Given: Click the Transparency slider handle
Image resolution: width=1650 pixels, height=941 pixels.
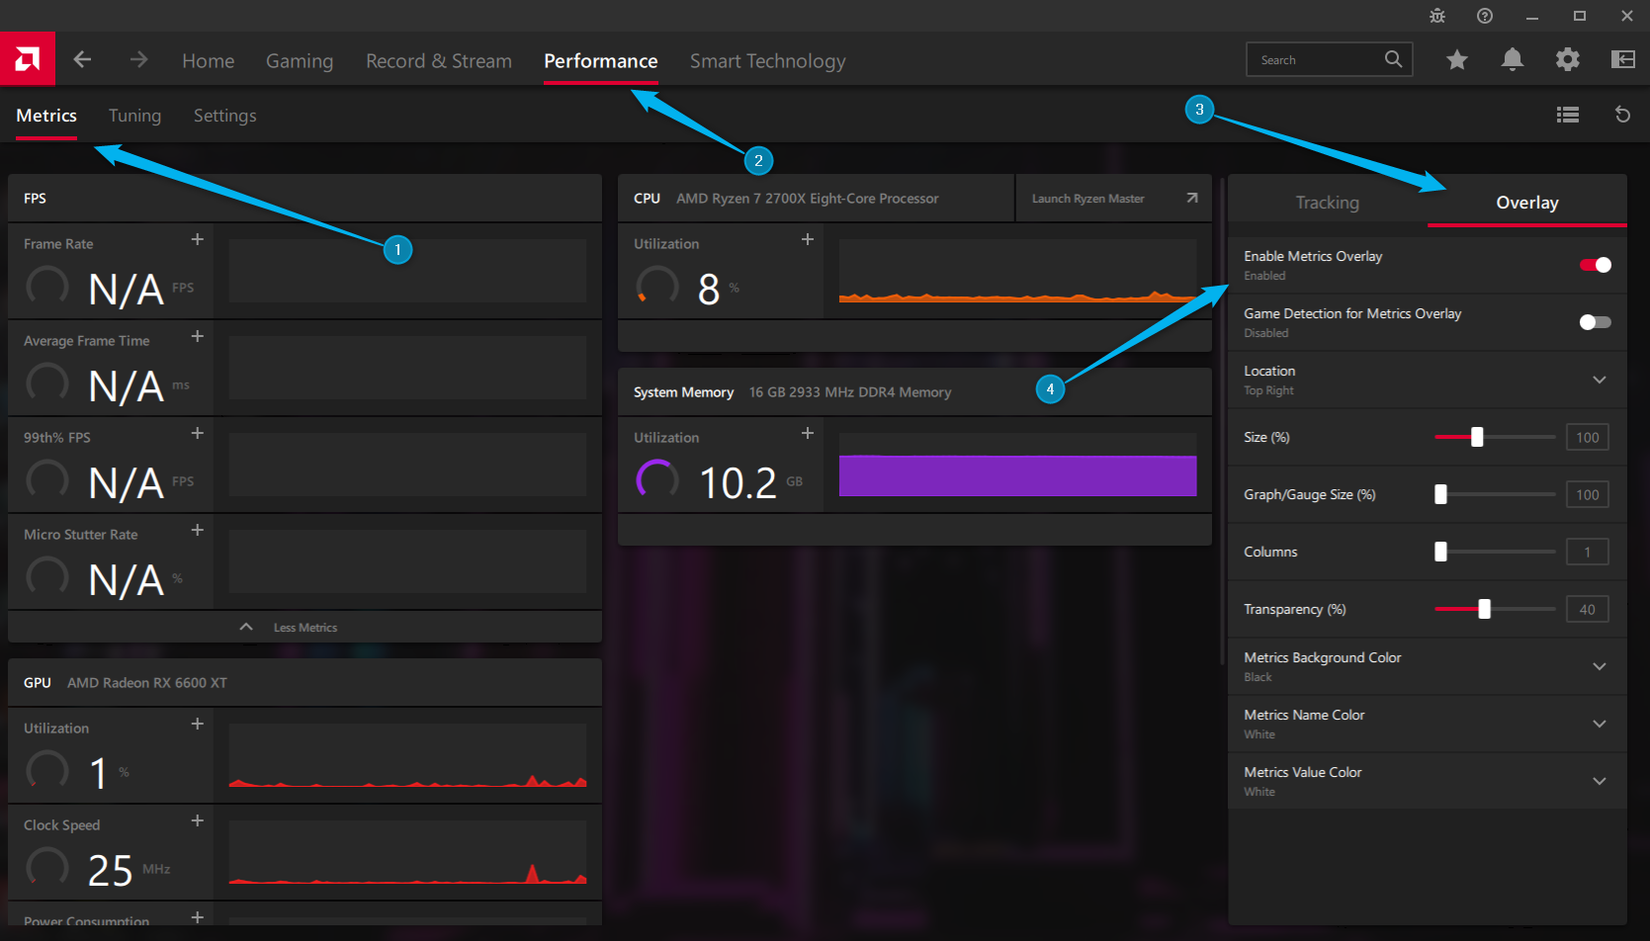Looking at the screenshot, I should point(1484,609).
